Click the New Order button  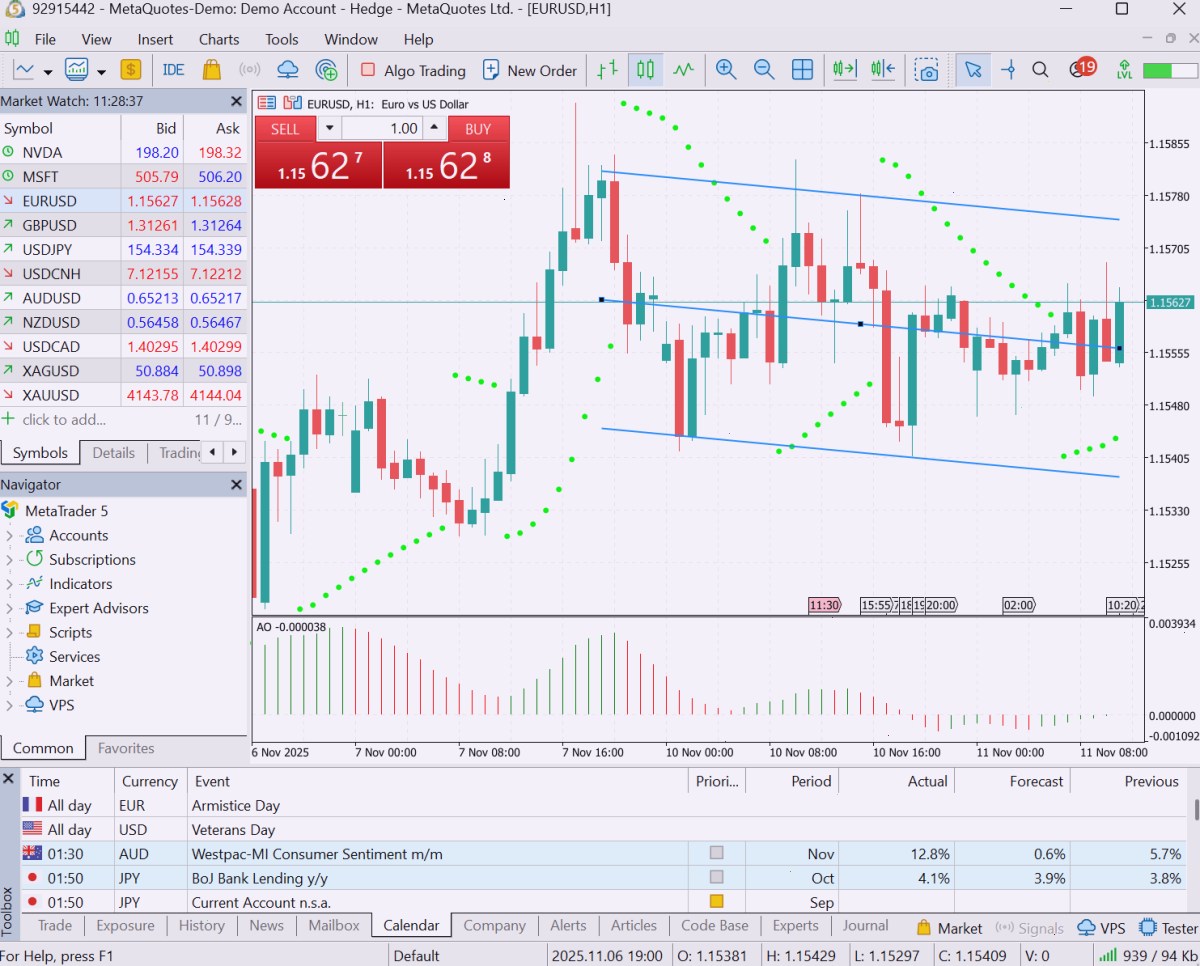coord(530,70)
